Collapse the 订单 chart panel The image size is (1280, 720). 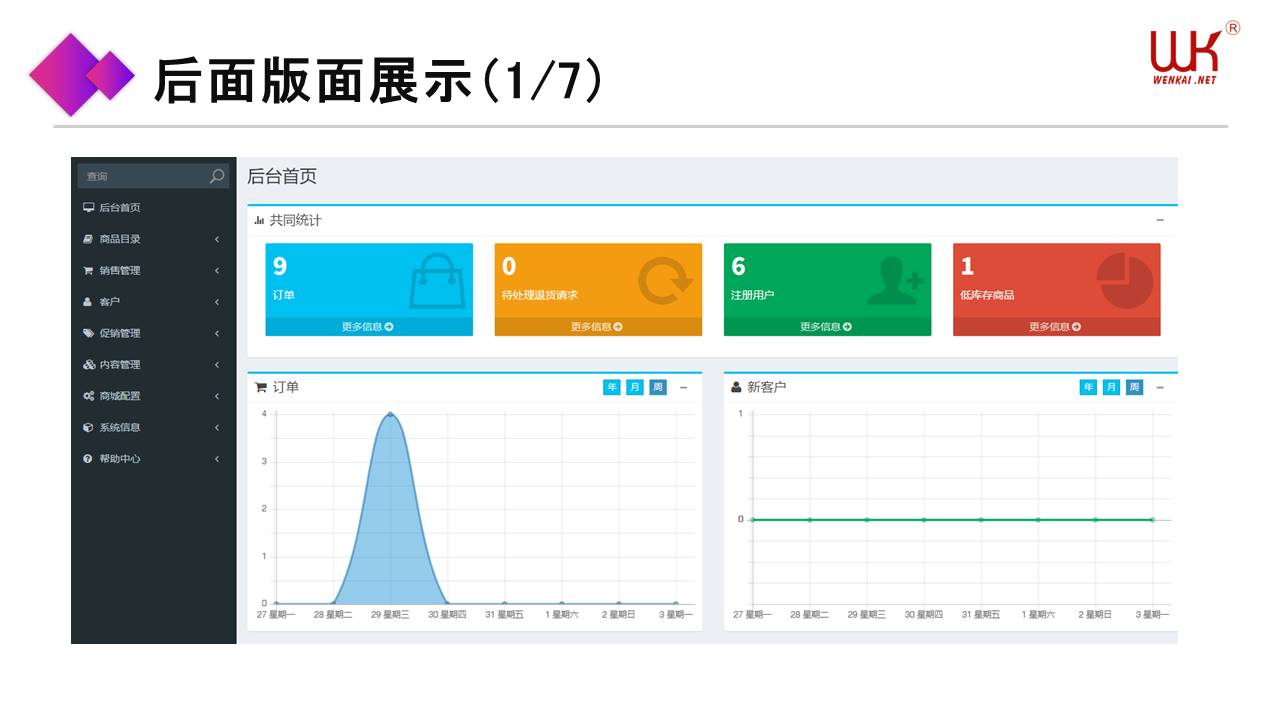coord(684,388)
